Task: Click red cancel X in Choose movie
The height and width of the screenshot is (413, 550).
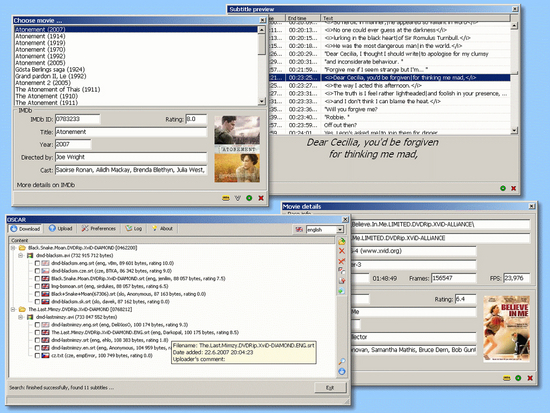Action: point(261,198)
